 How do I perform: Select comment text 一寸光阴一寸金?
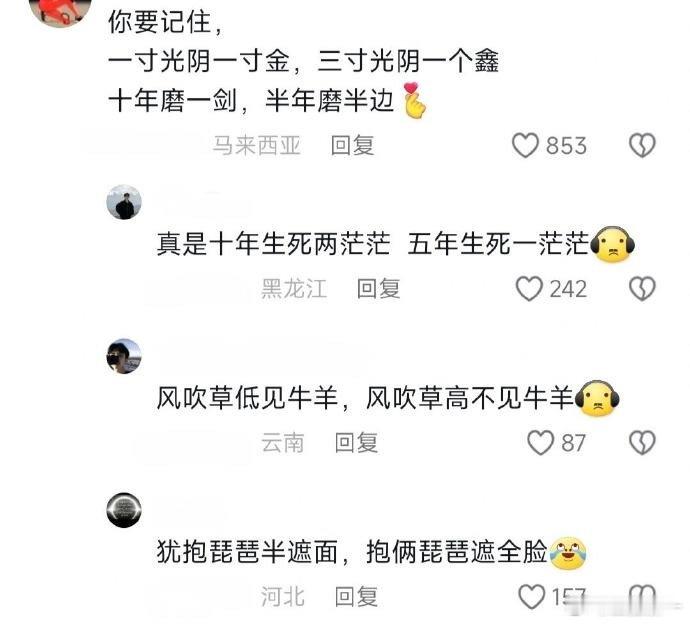[199, 61]
